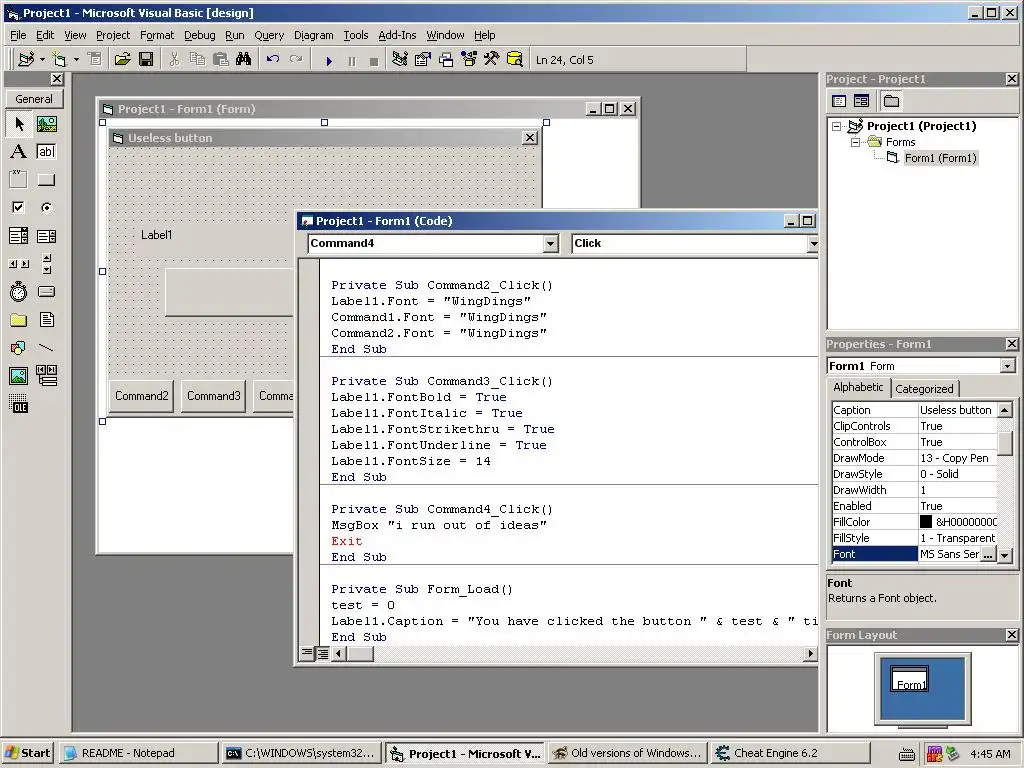
Task: Open Add Project dropdown arrow in toolbar
Action: 42,60
